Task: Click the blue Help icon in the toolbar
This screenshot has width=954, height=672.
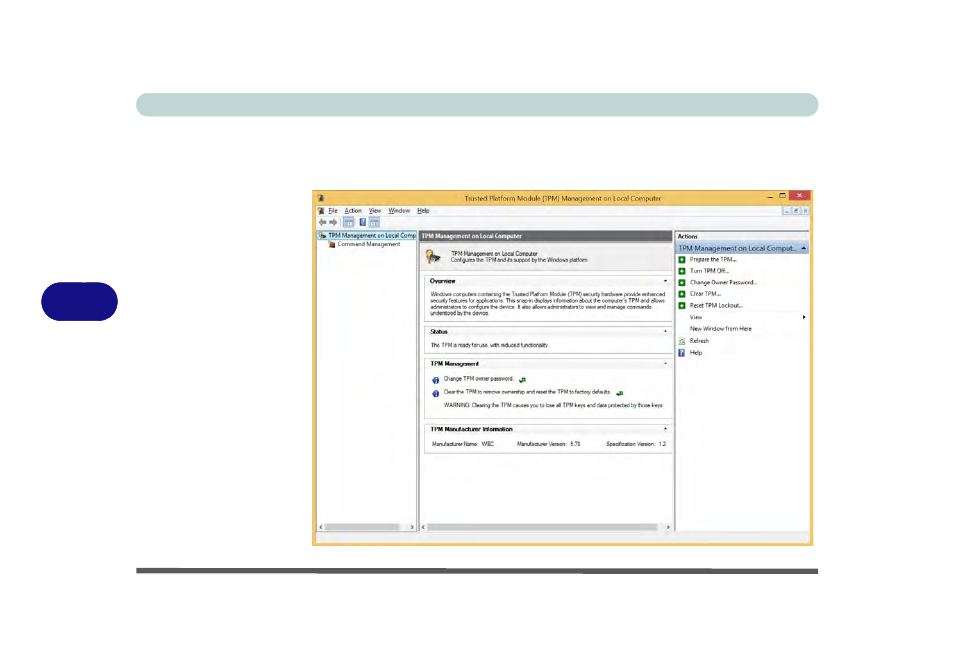Action: click(363, 223)
